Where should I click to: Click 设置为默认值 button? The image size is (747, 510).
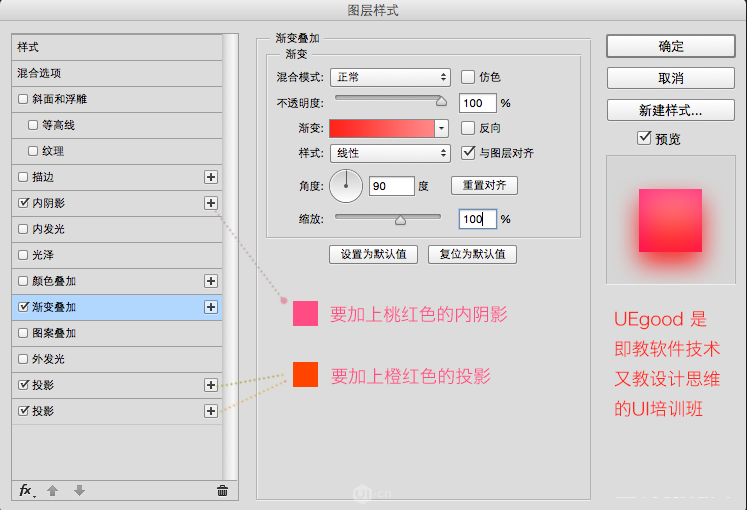point(373,254)
